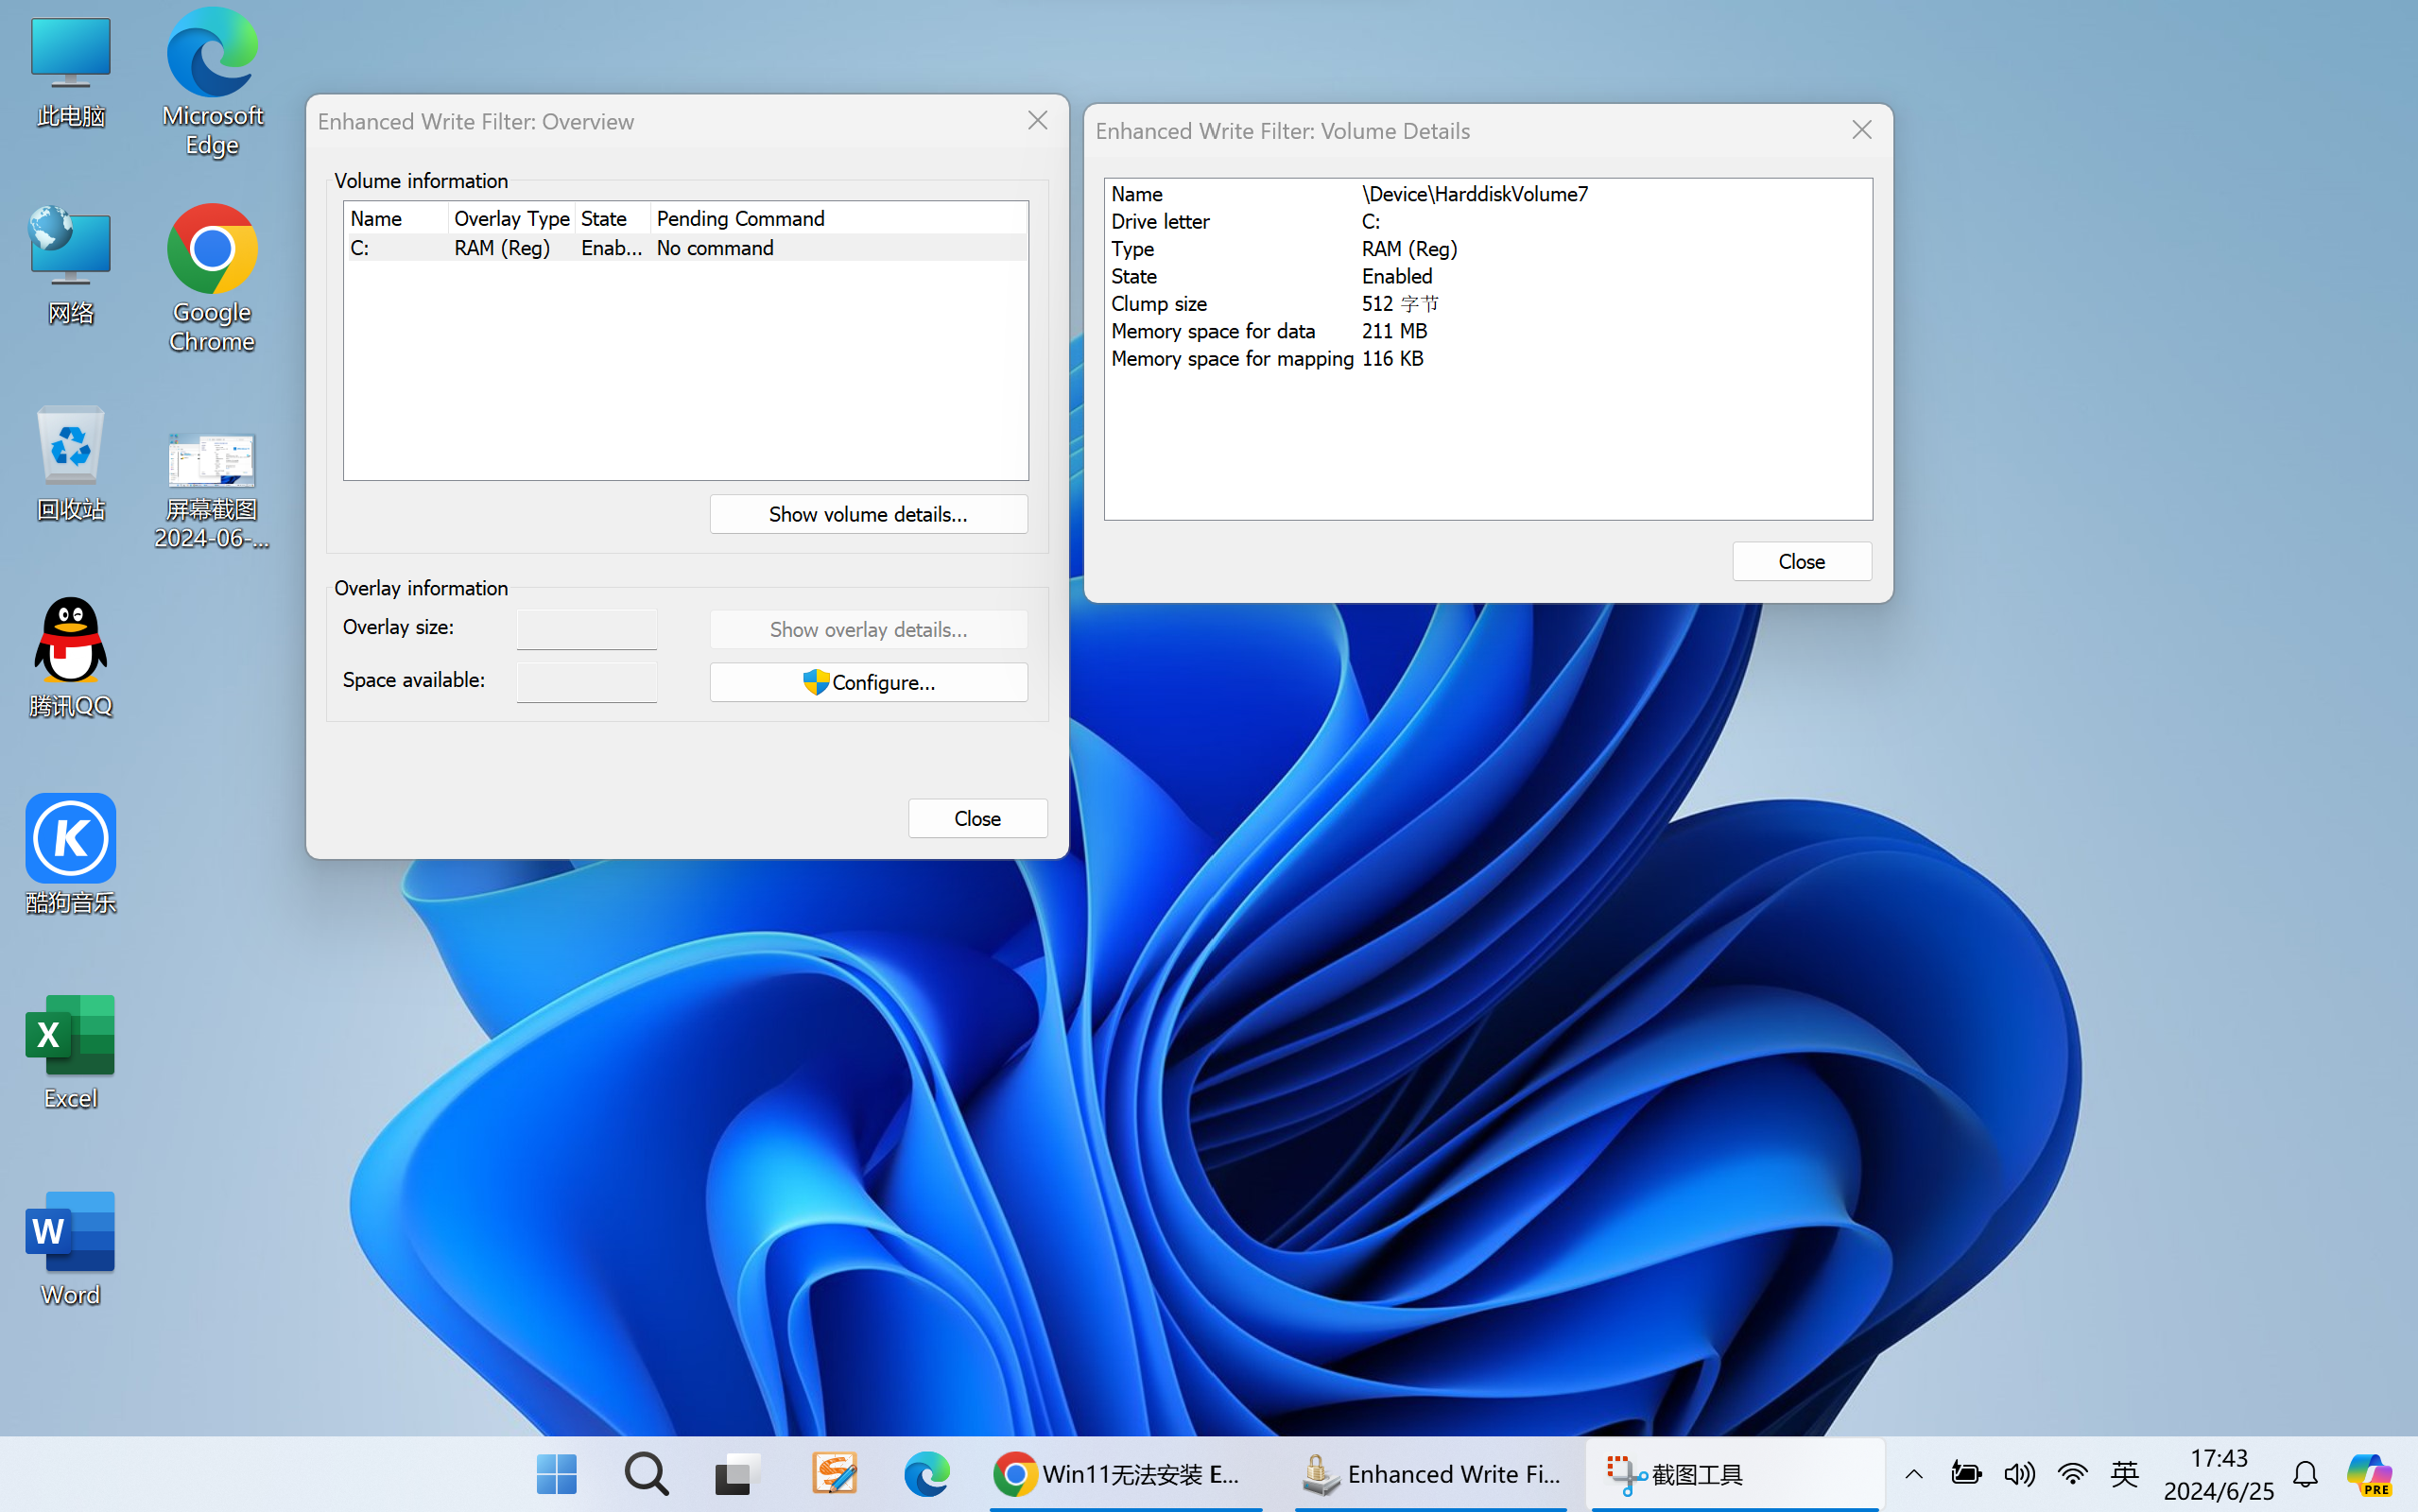Select the 屏幕截图 2024-06 file thumbnail
Image resolution: width=2418 pixels, height=1512 pixels.
click(212, 490)
